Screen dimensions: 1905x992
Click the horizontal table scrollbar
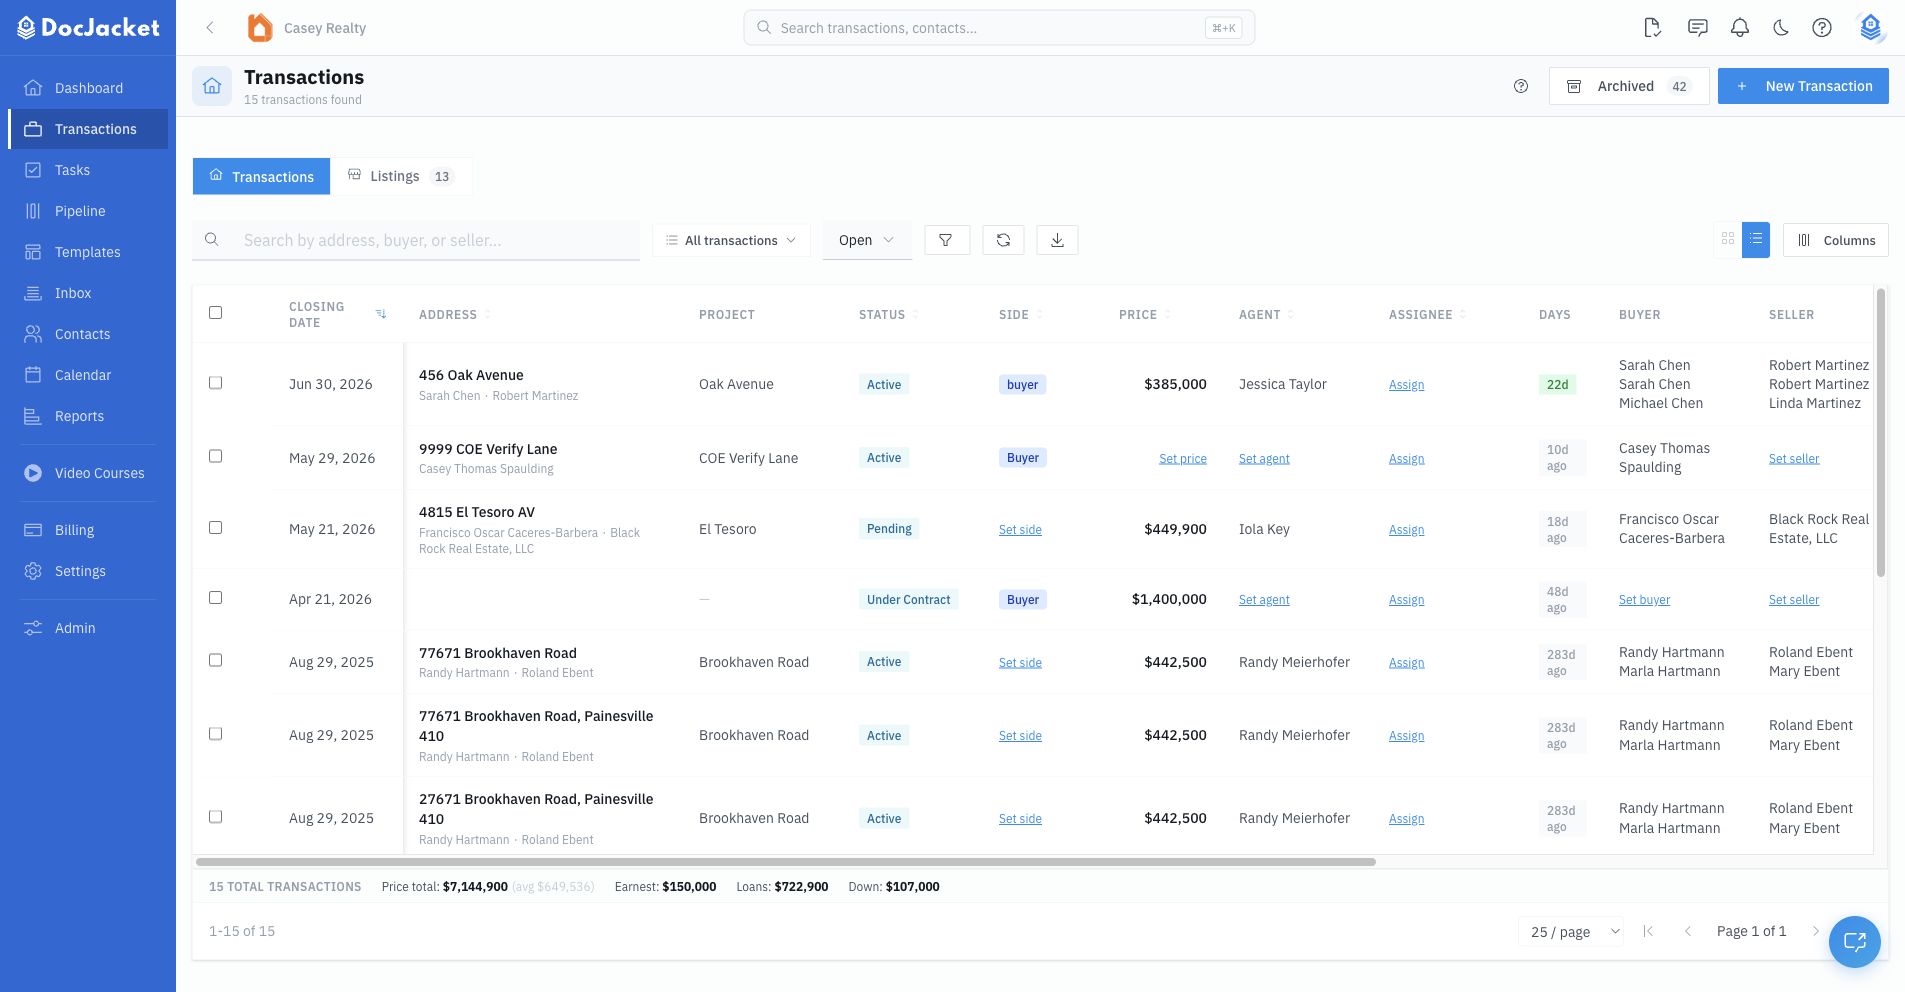click(786, 862)
